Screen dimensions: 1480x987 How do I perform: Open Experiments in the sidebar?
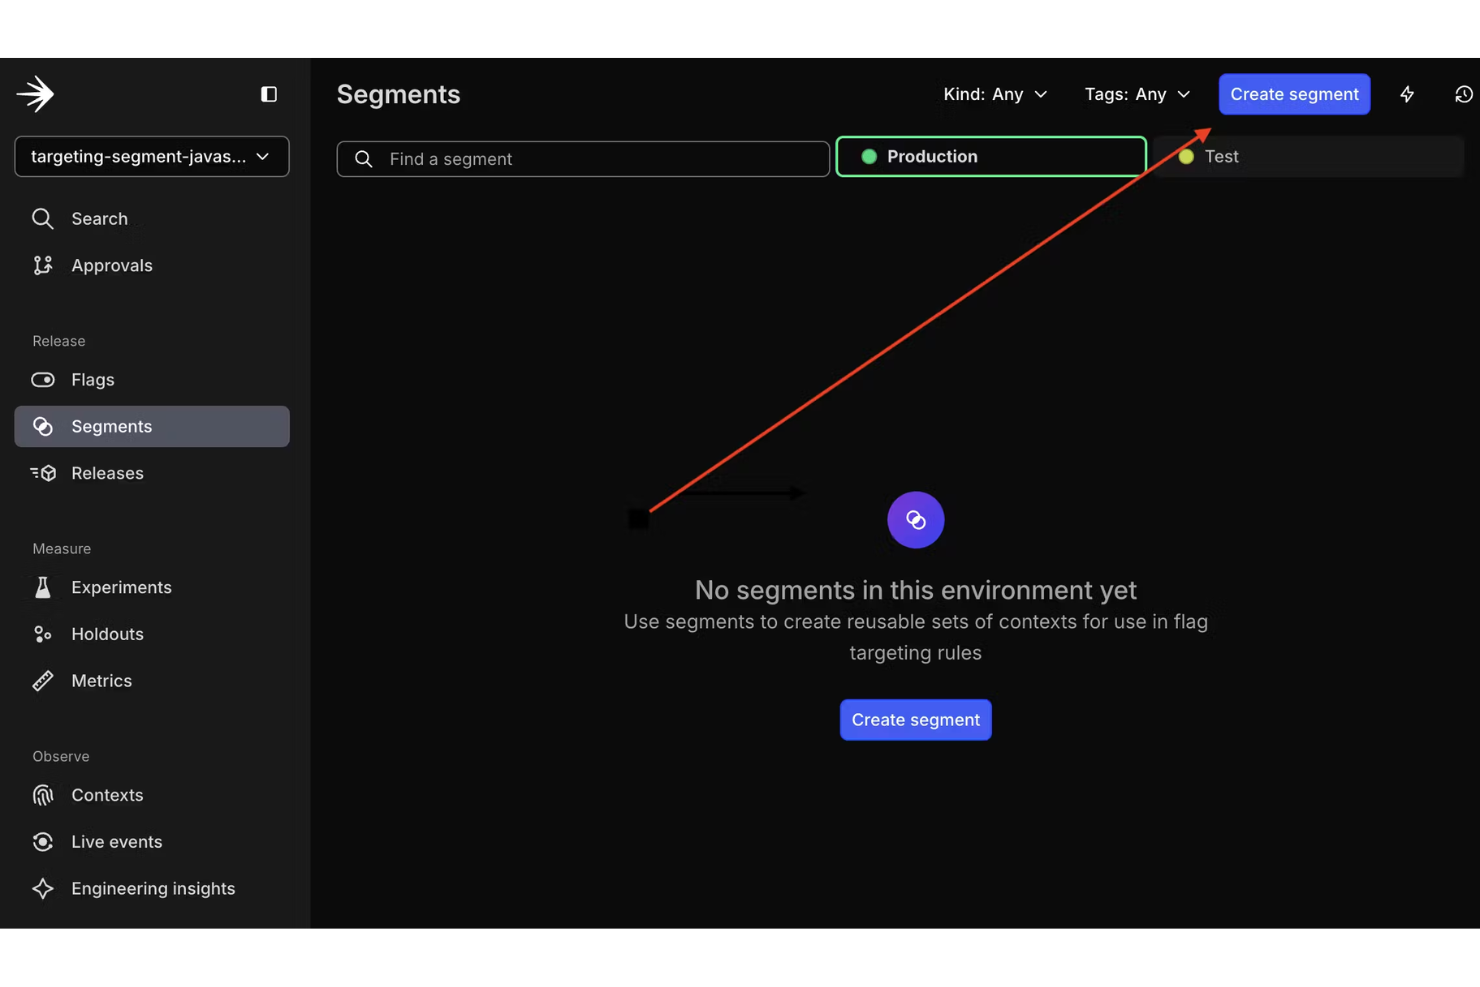tap(152, 587)
